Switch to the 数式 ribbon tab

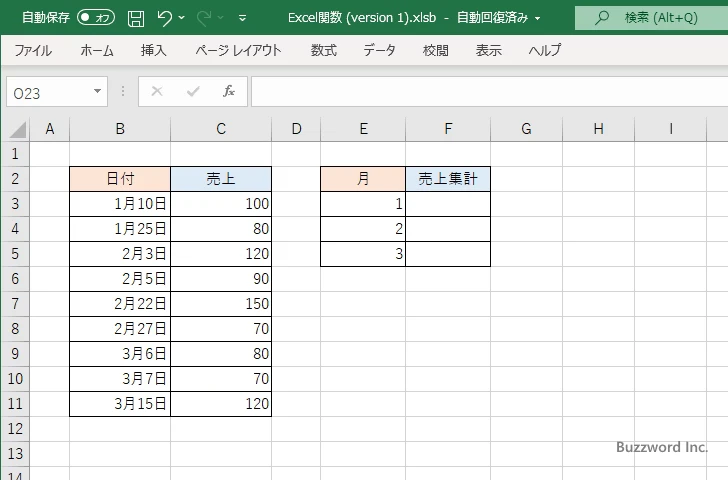(324, 50)
